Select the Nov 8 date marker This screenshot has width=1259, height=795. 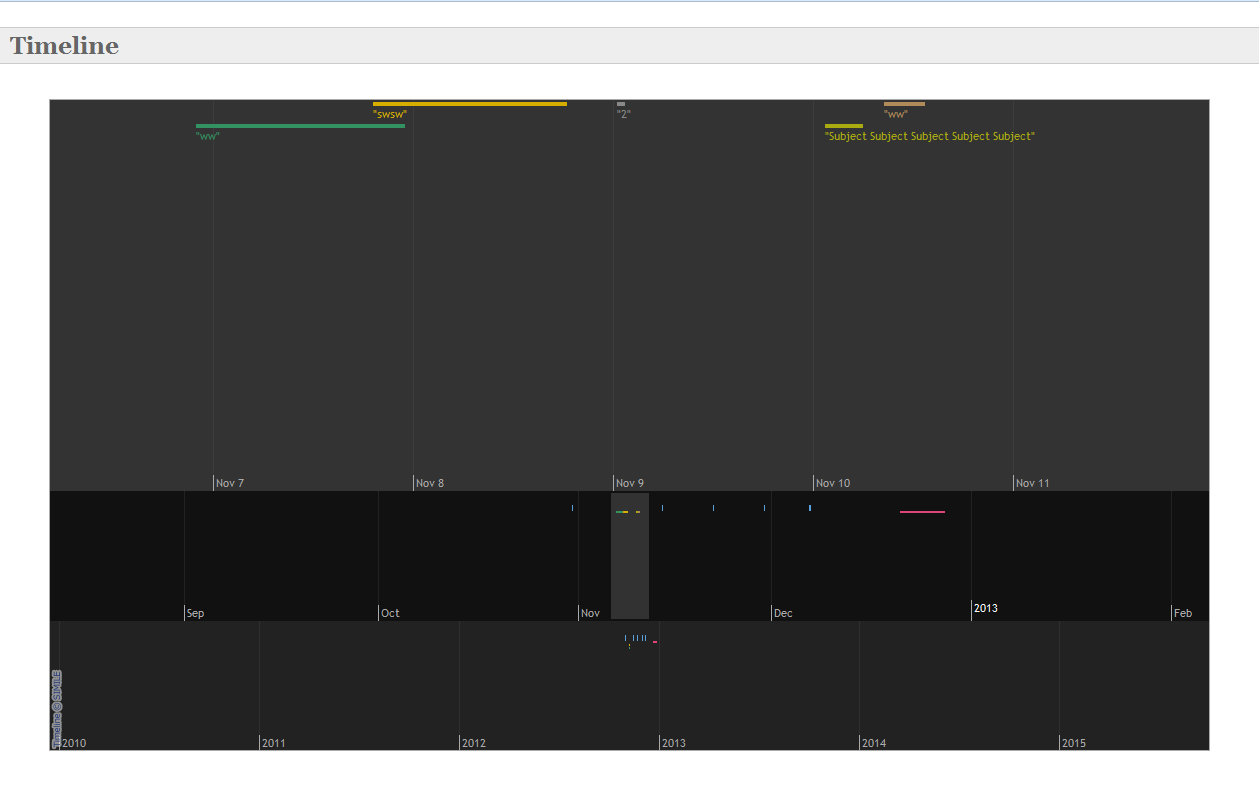pyautogui.click(x=430, y=483)
